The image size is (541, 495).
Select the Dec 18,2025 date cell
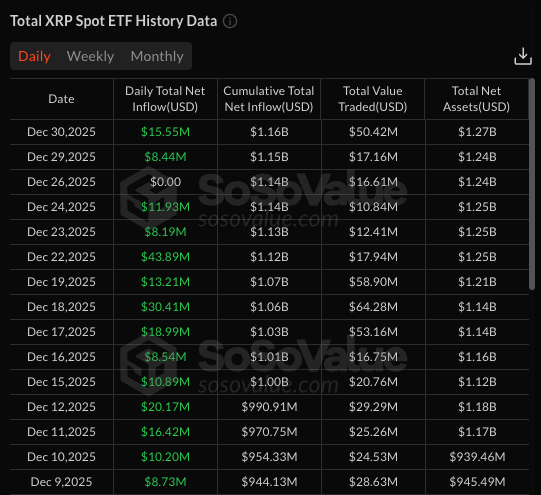pos(61,307)
